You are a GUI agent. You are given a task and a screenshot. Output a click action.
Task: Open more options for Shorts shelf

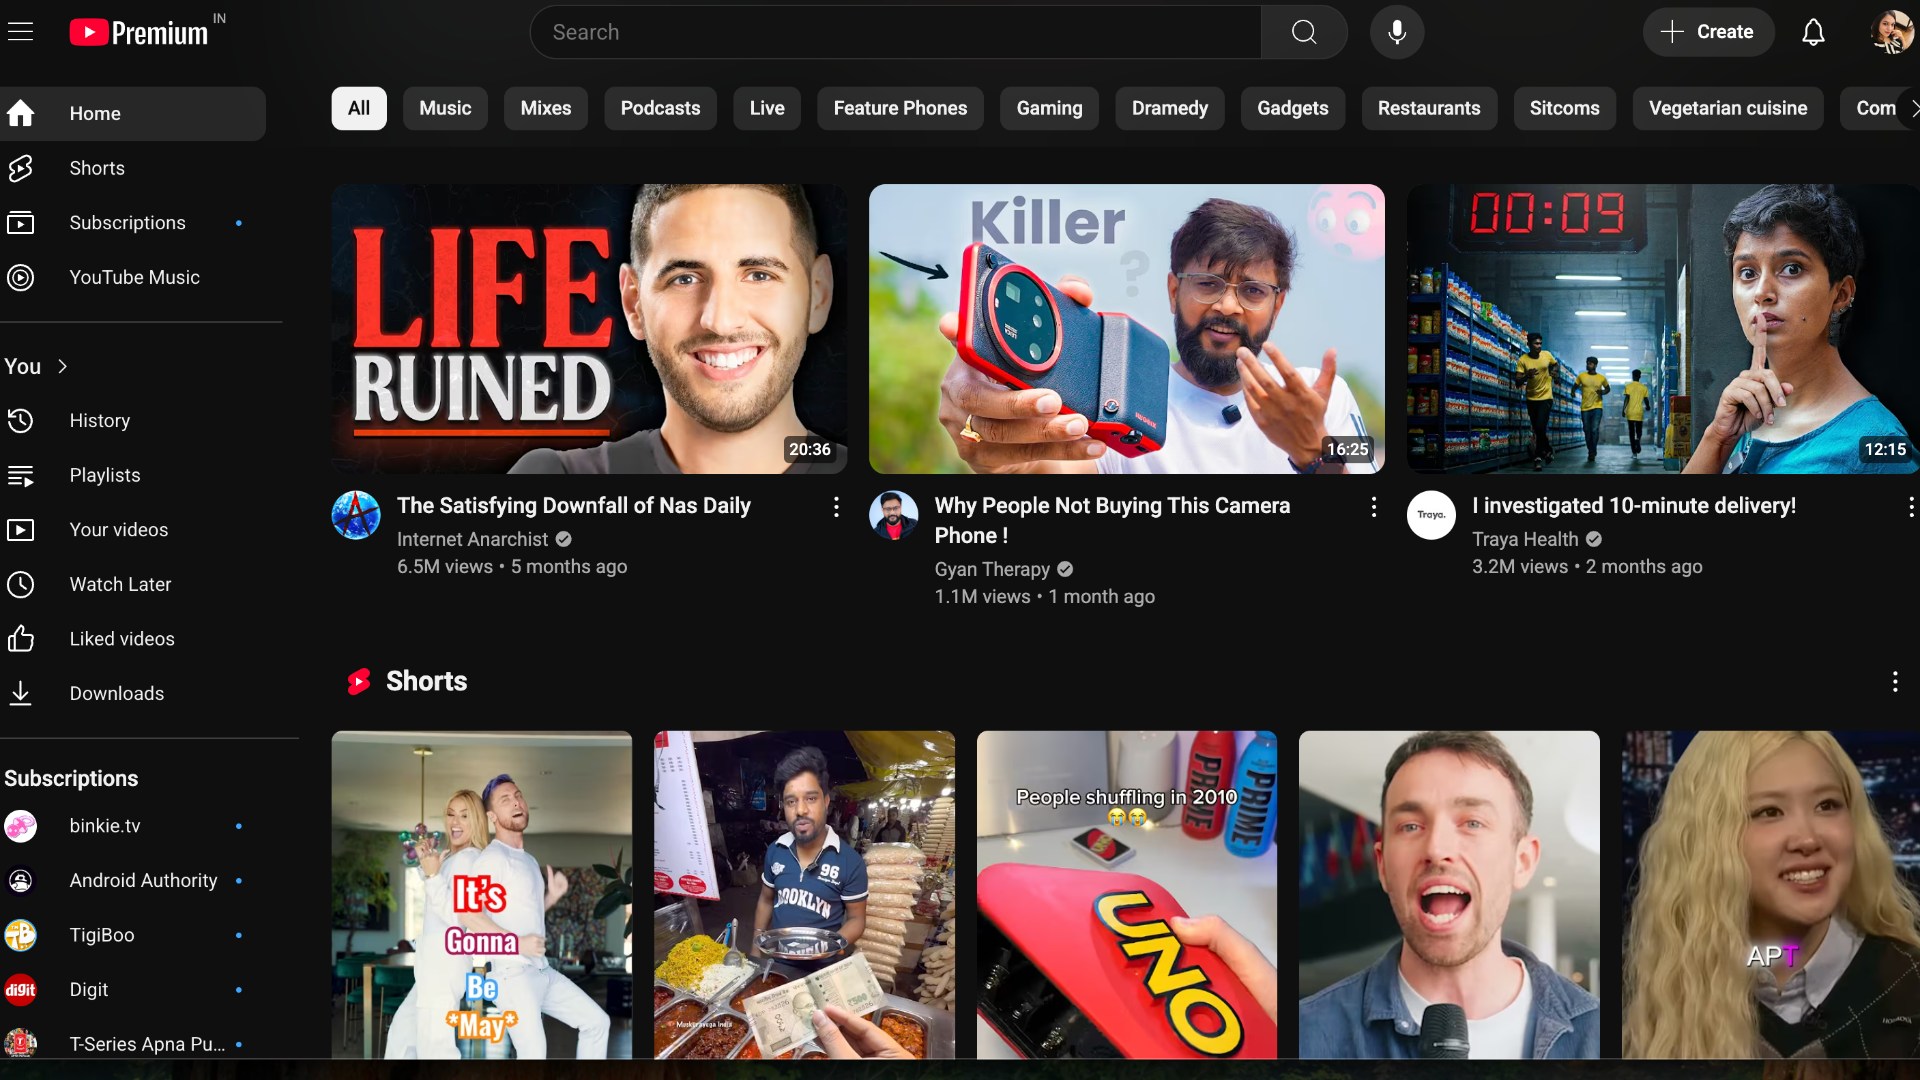coord(1894,682)
